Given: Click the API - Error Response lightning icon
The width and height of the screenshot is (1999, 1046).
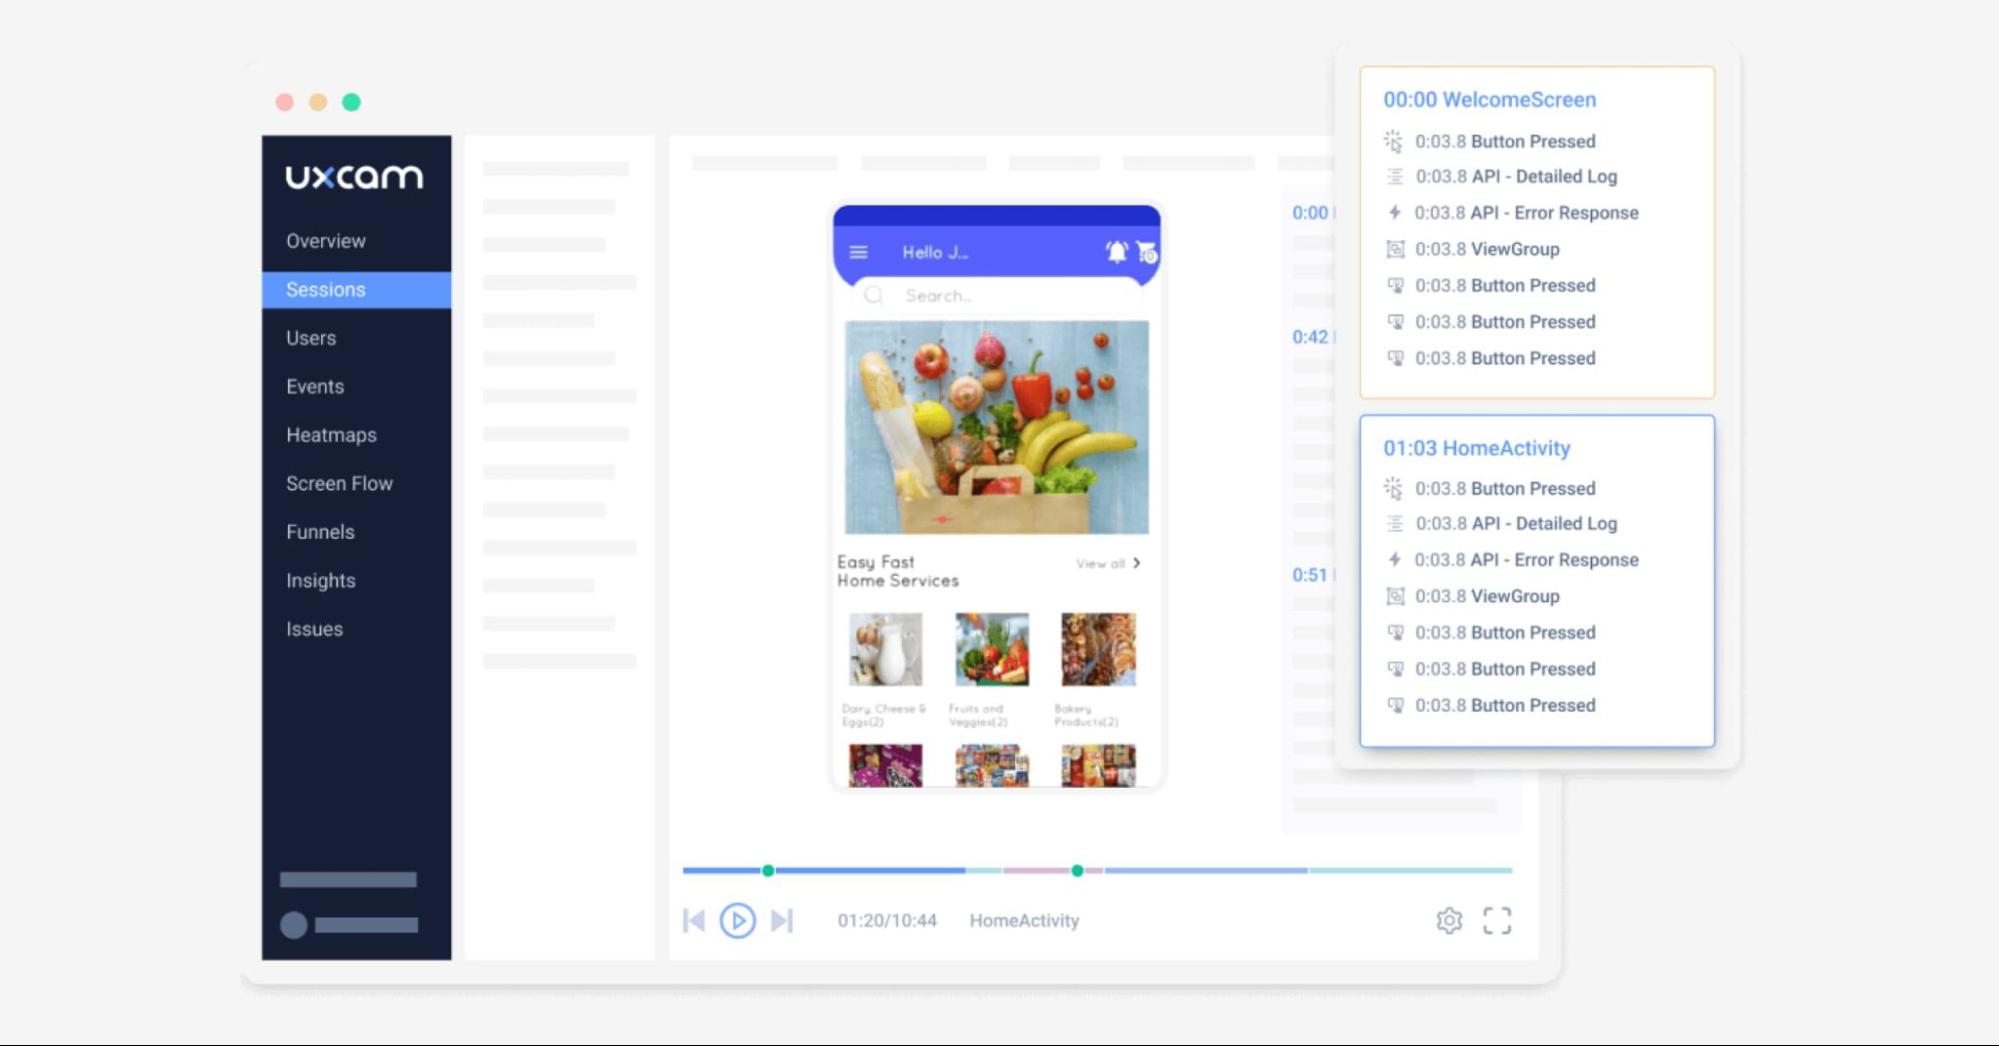Looking at the screenshot, I should 1394,212.
